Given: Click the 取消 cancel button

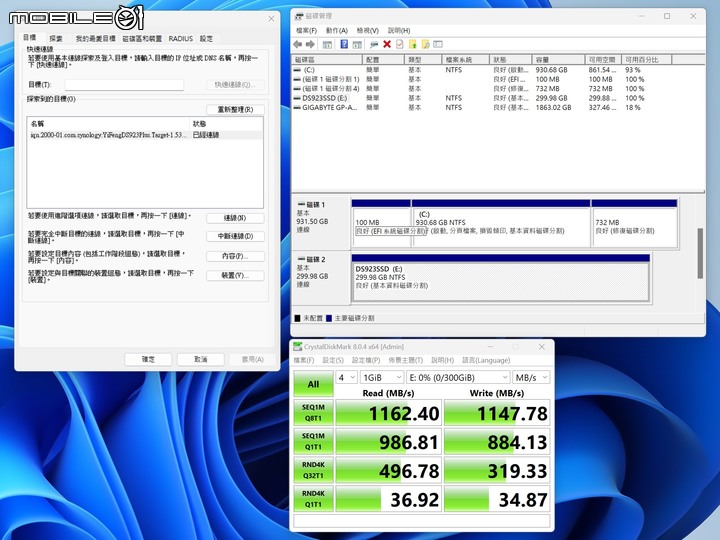Looking at the screenshot, I should coord(201,360).
